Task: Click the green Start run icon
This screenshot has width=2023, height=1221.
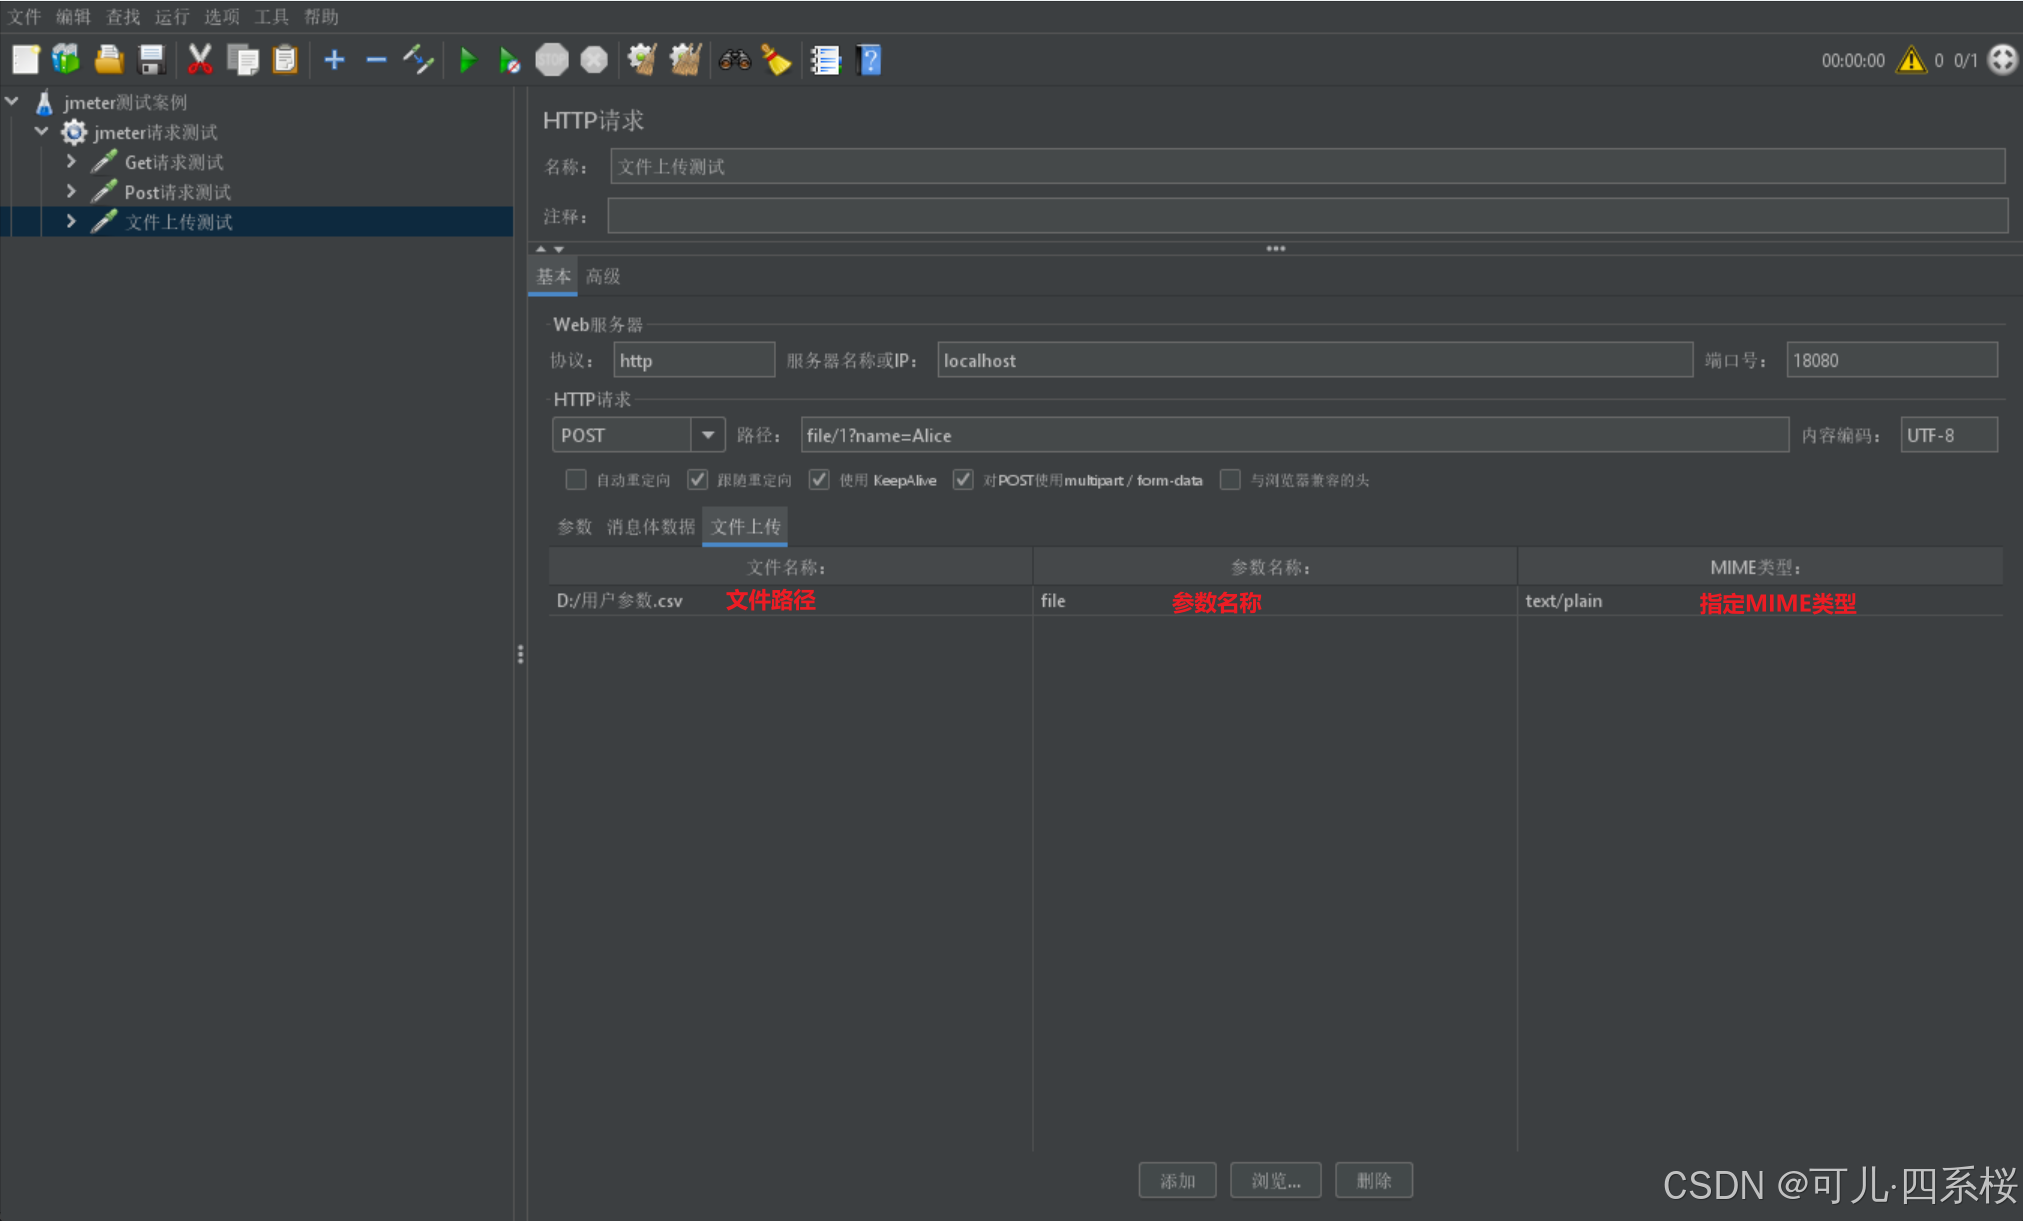Action: point(467,61)
